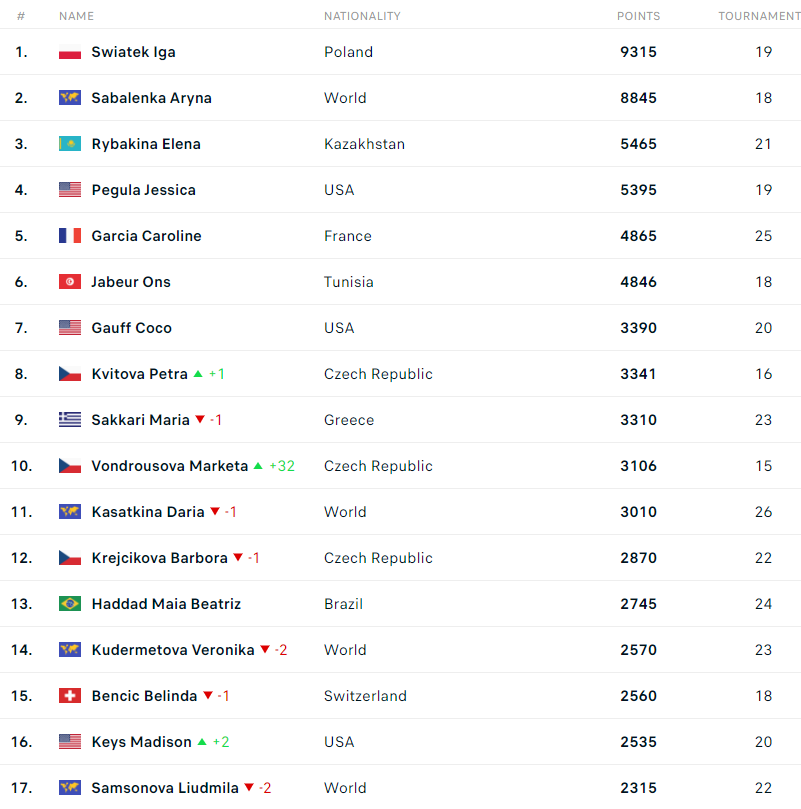Click the green up arrow beside Vondrousova Marketa
Image resolution: width=801 pixels, height=809 pixels.
coord(258,466)
